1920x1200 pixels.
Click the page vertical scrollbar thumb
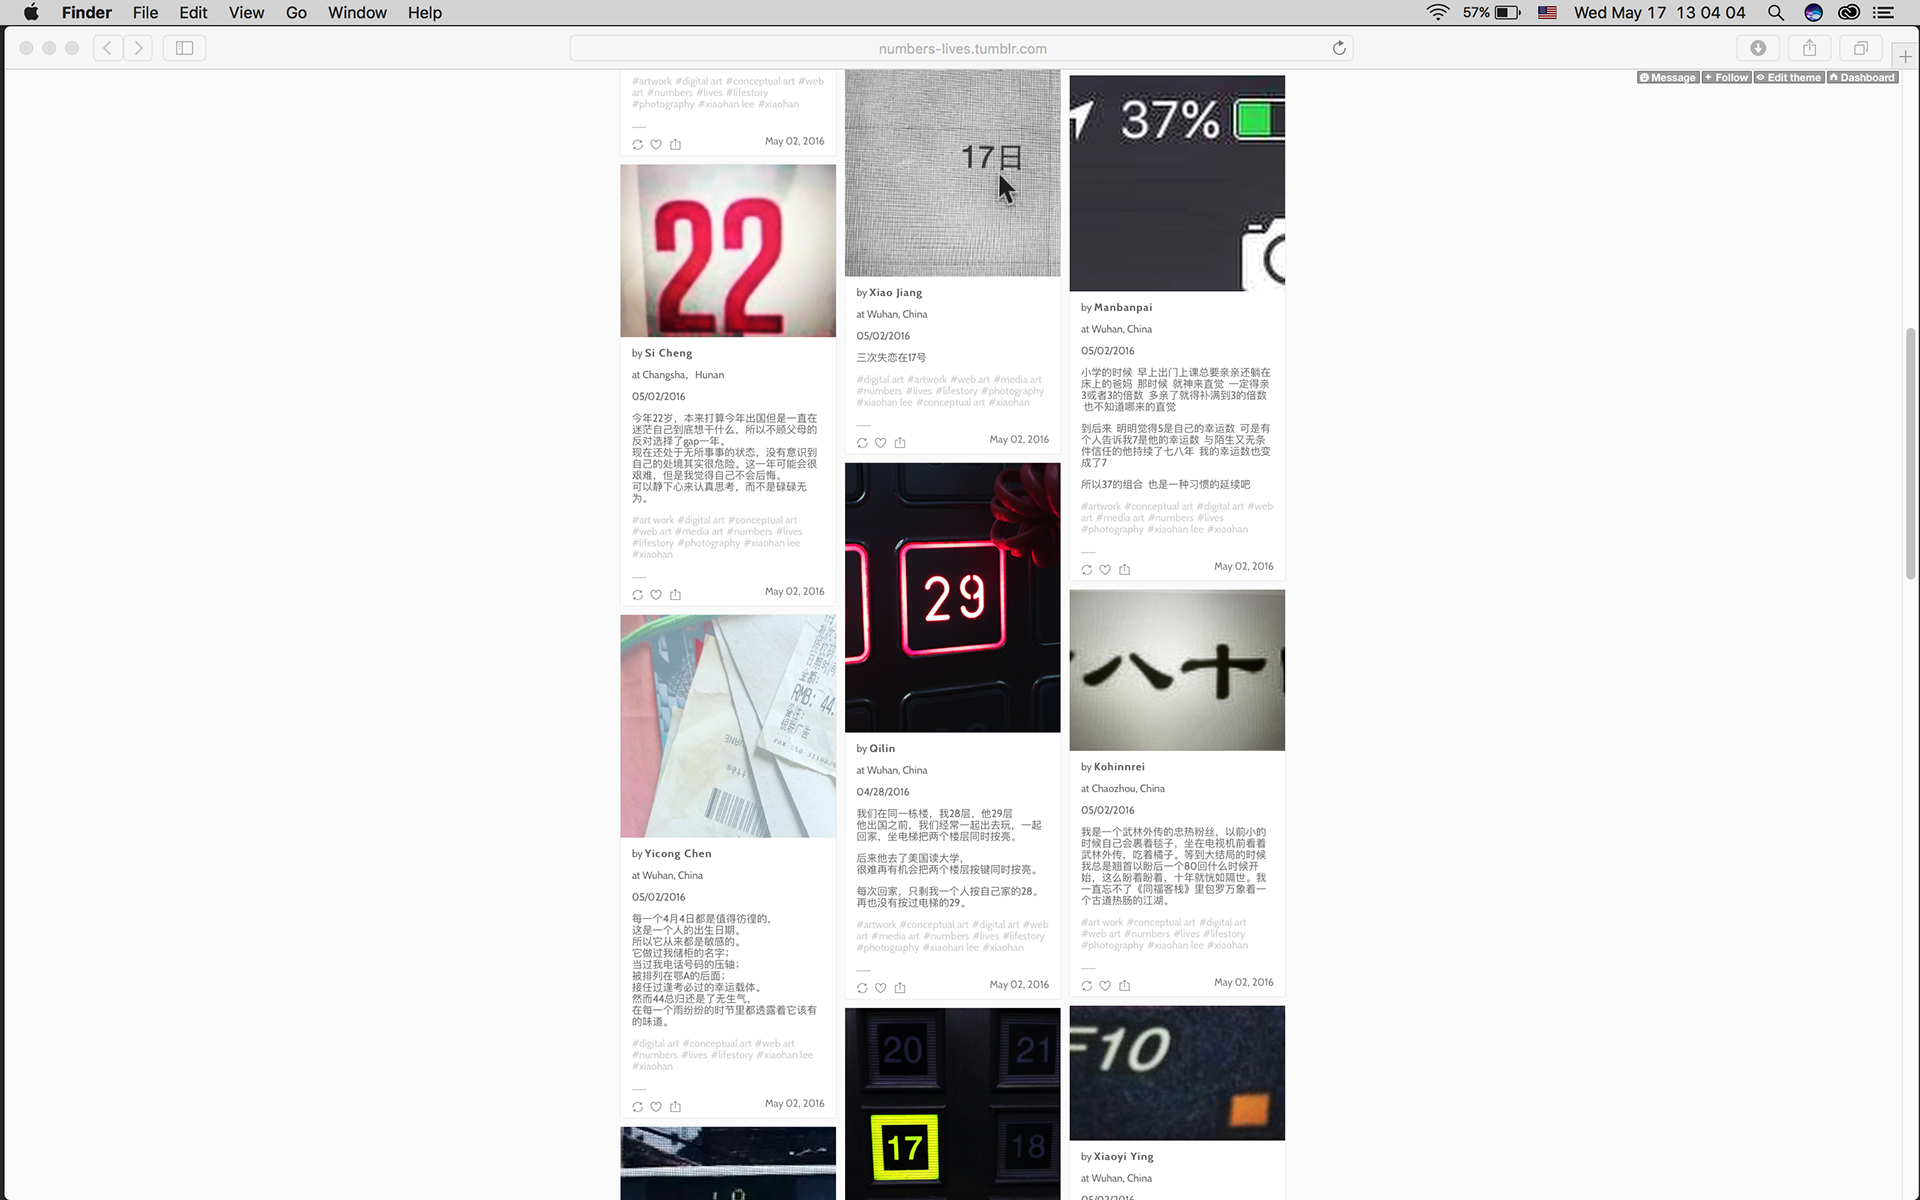point(1910,453)
